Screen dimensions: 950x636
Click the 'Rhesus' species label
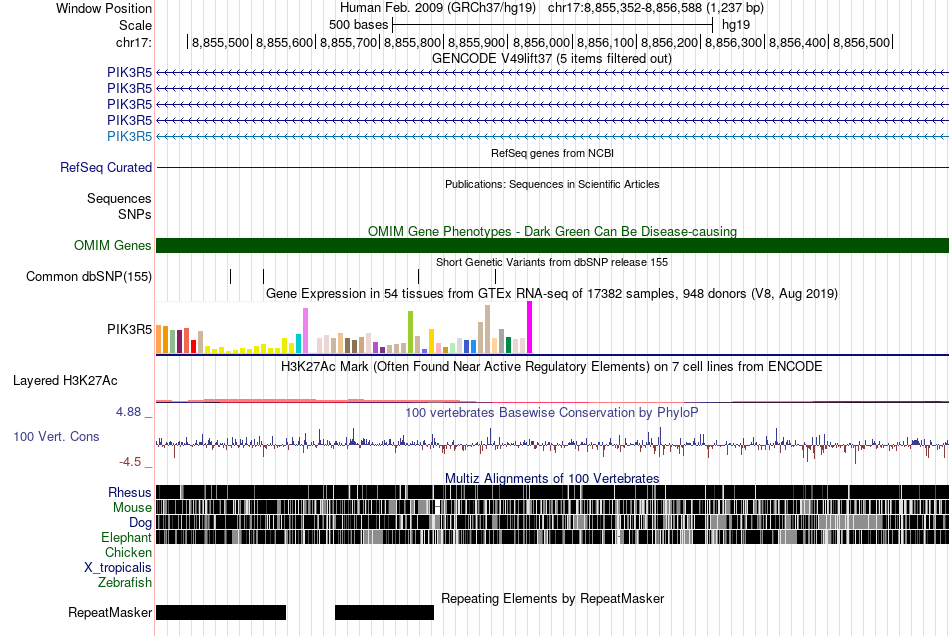tap(130, 492)
